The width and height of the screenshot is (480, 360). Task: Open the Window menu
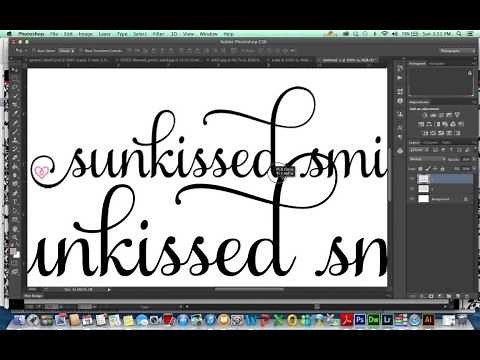(x=208, y=34)
